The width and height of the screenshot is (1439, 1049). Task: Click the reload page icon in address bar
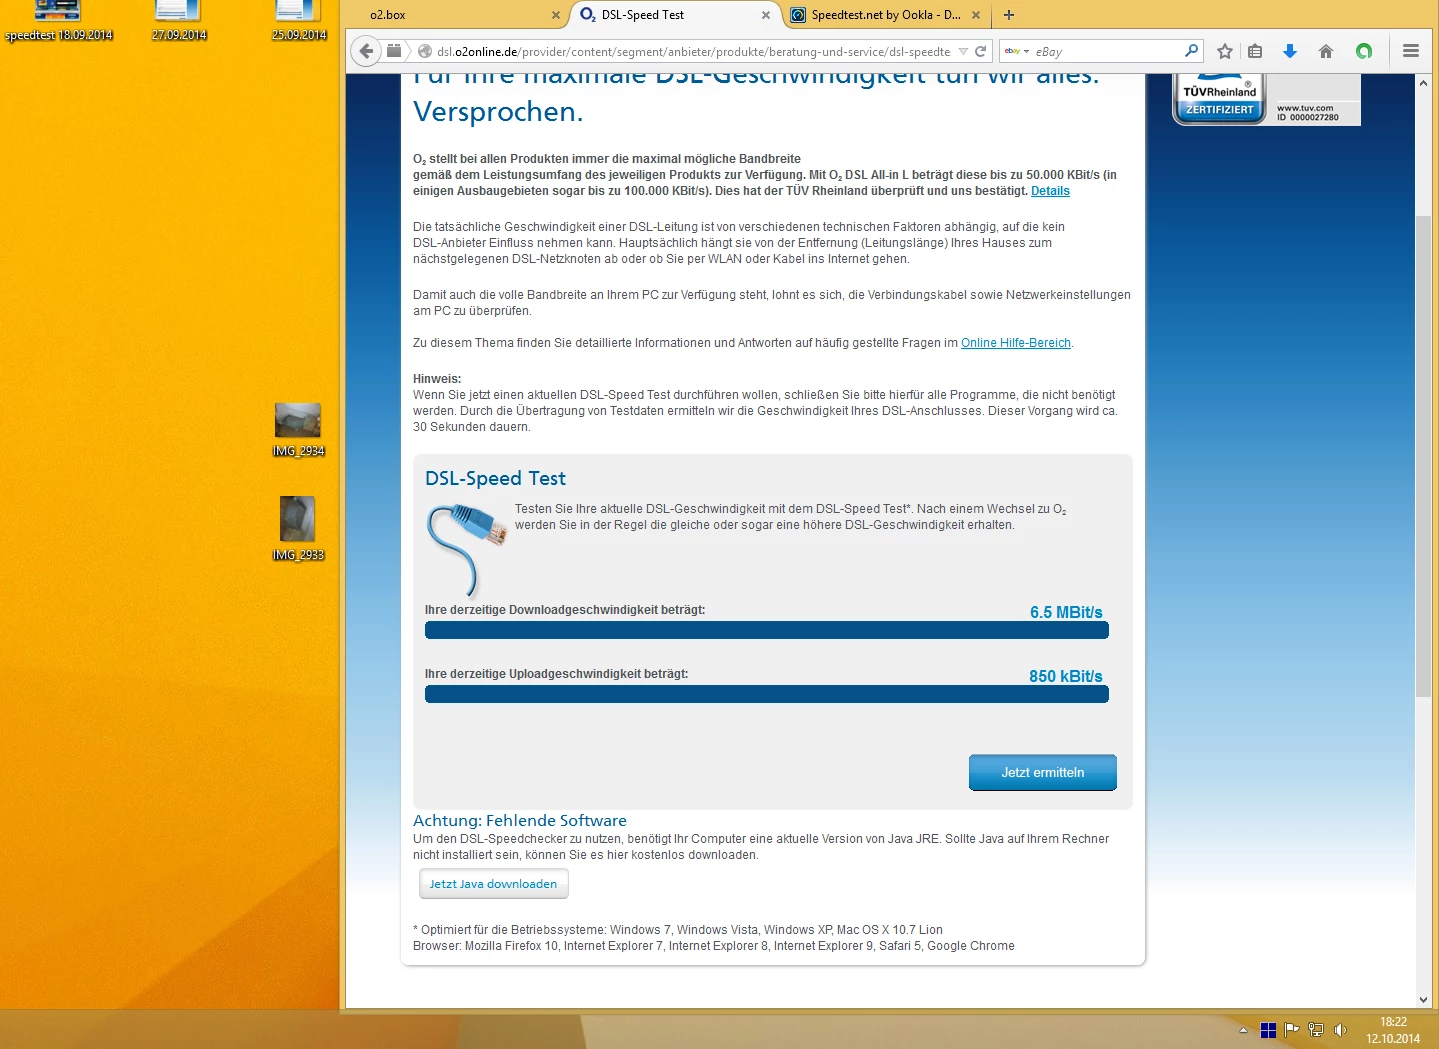tap(981, 51)
